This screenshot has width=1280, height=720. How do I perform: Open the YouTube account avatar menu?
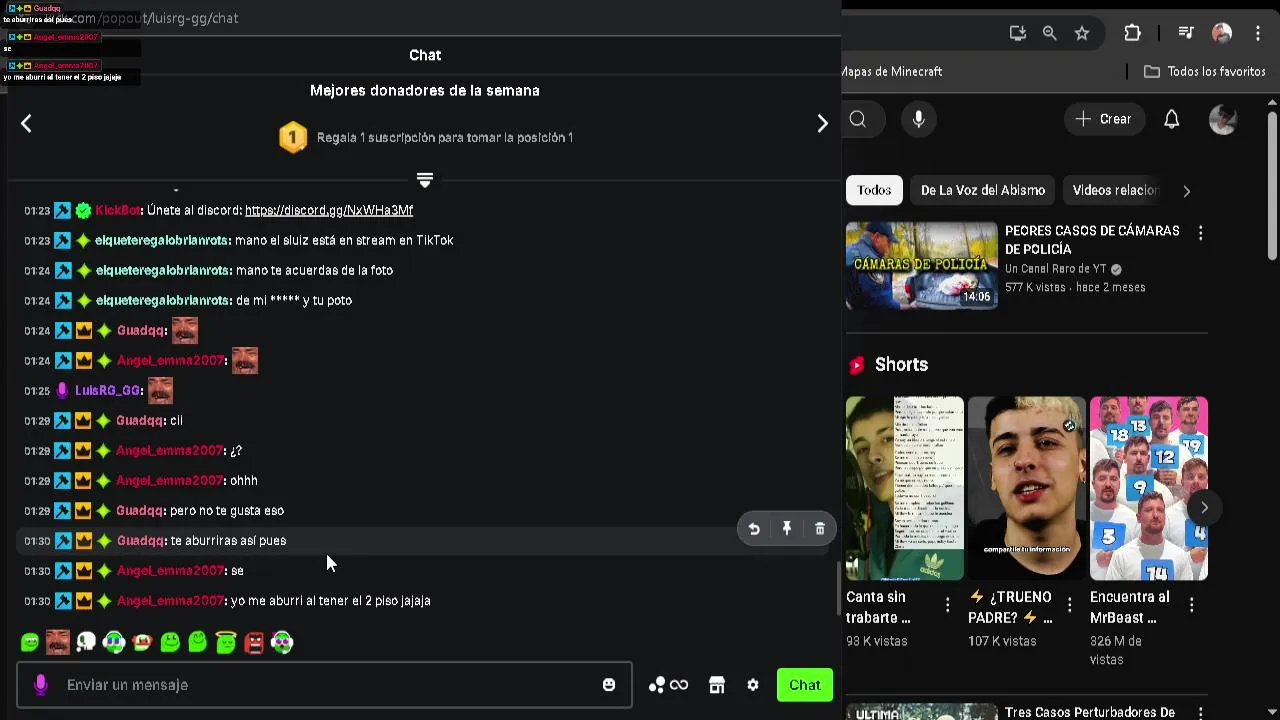[x=1224, y=119]
